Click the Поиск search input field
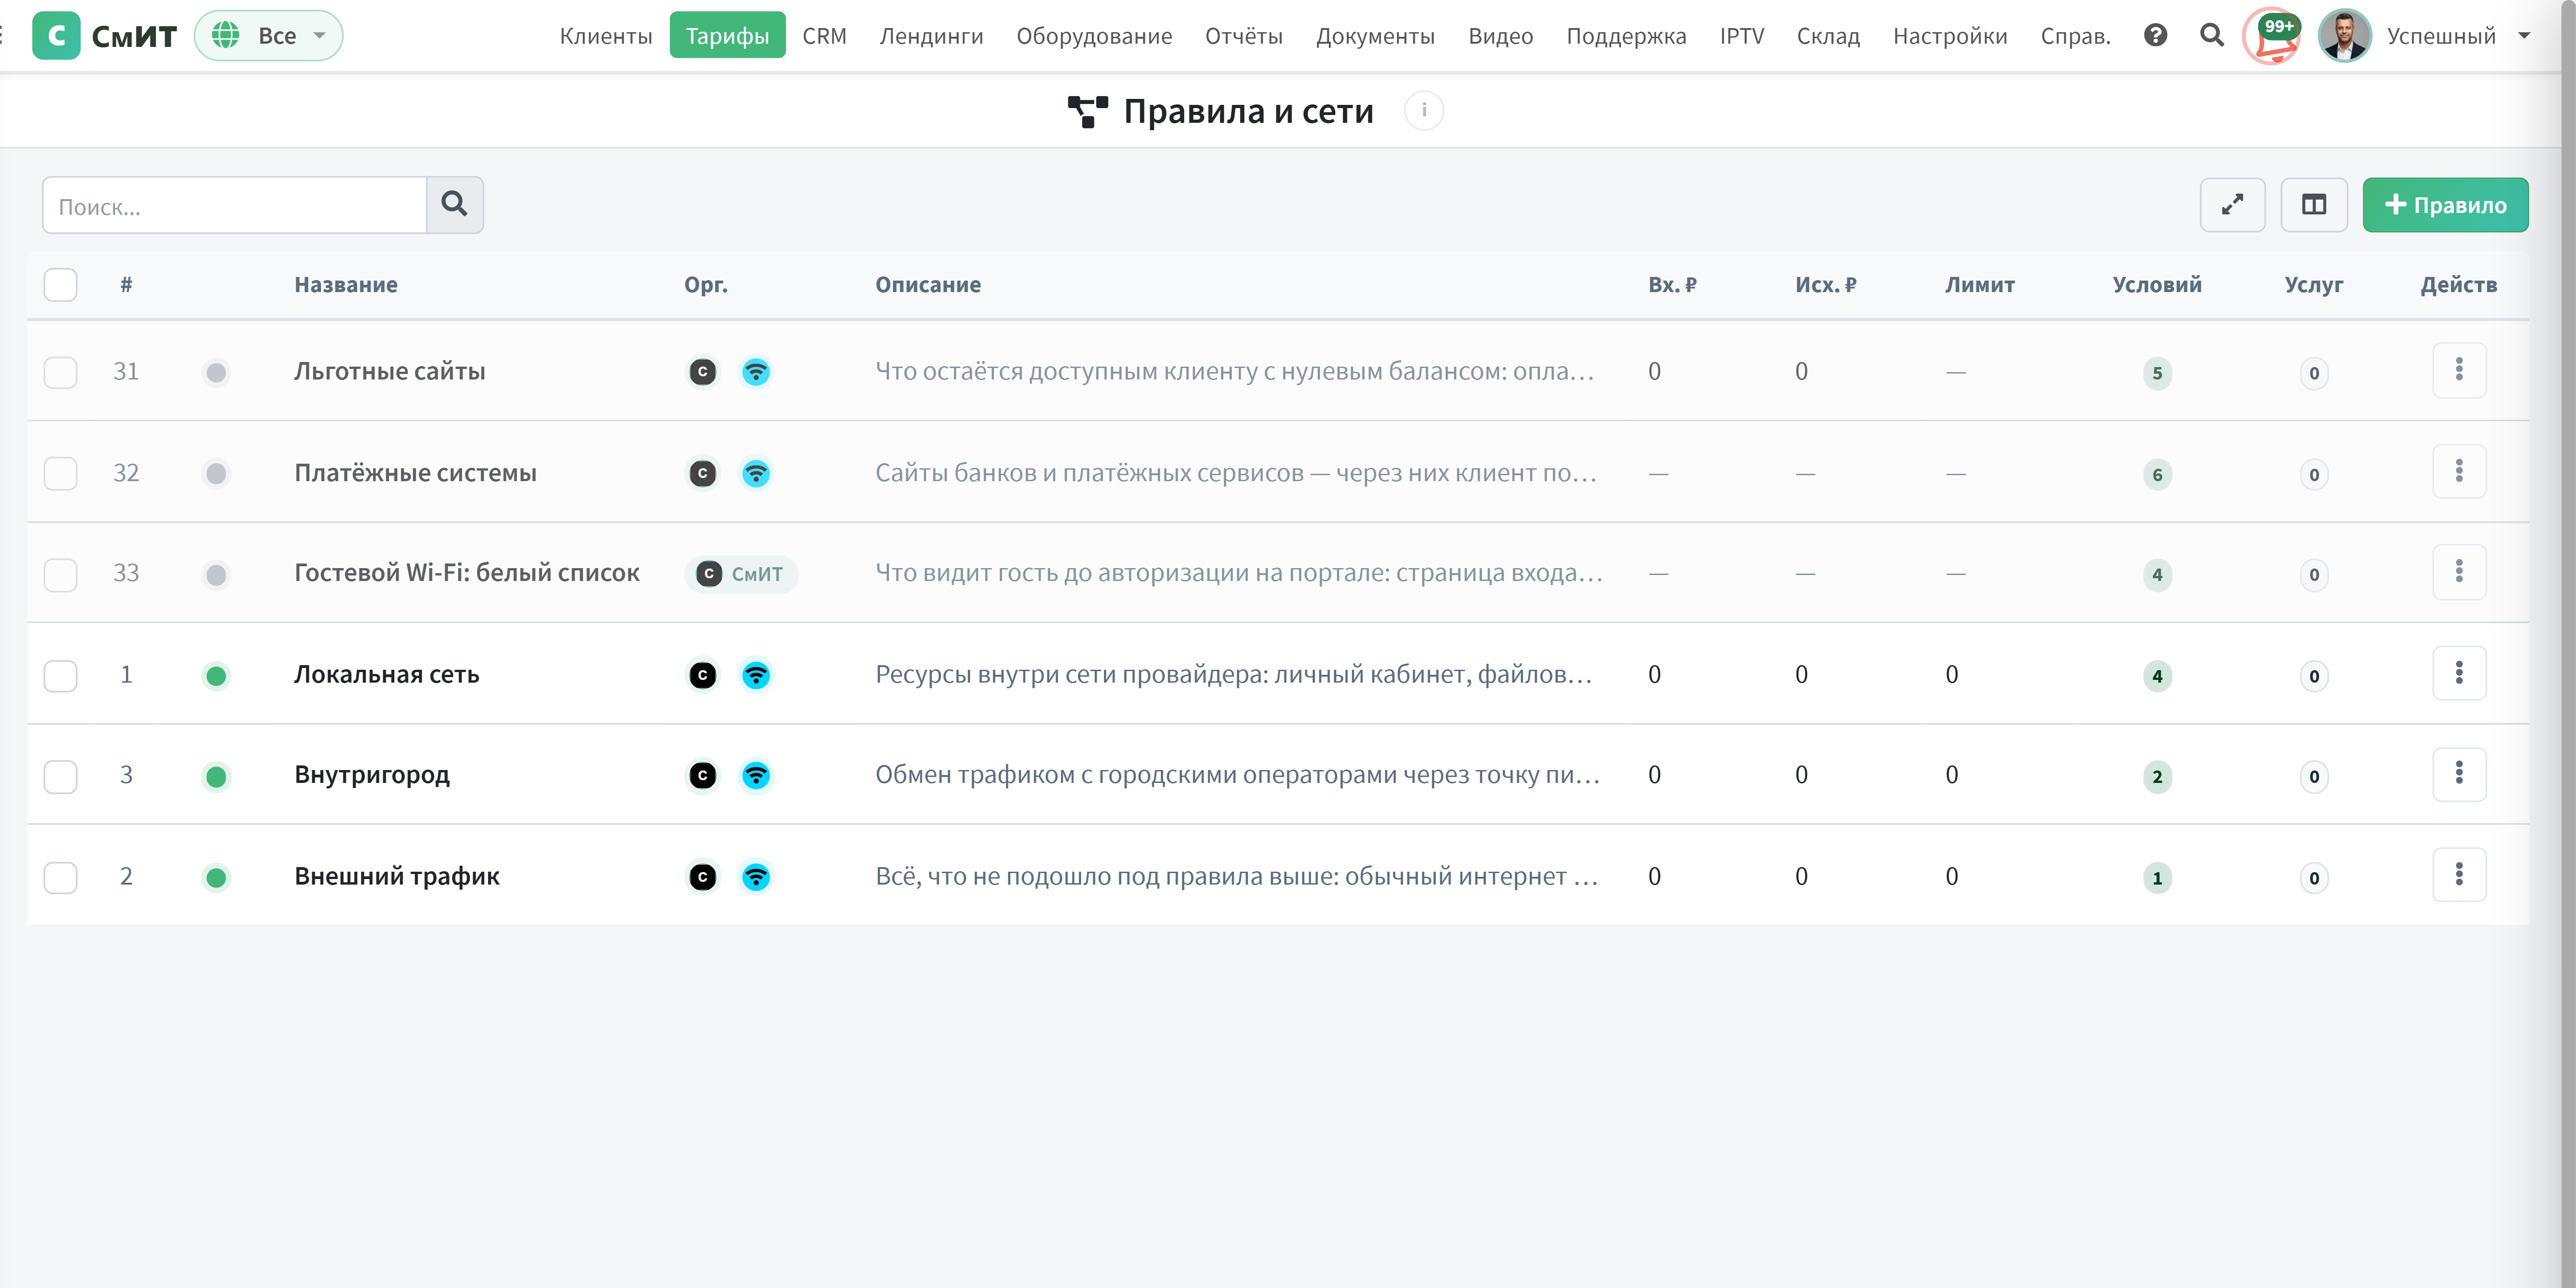2576x1288 pixels. [235, 205]
